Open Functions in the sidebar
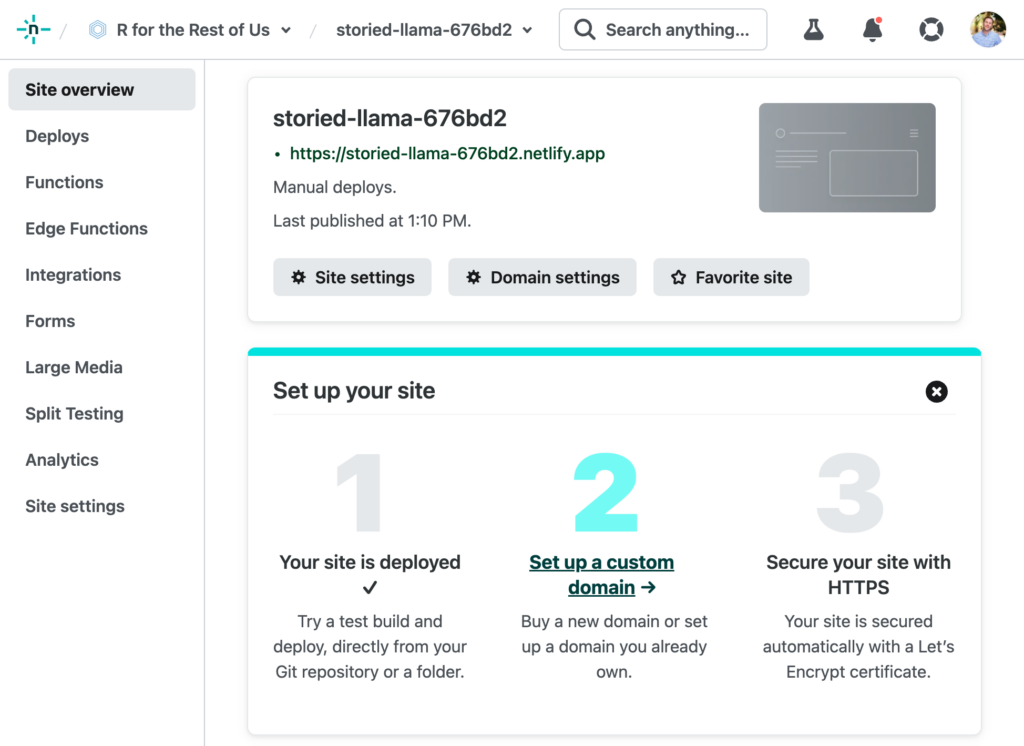1024x746 pixels. tap(64, 182)
